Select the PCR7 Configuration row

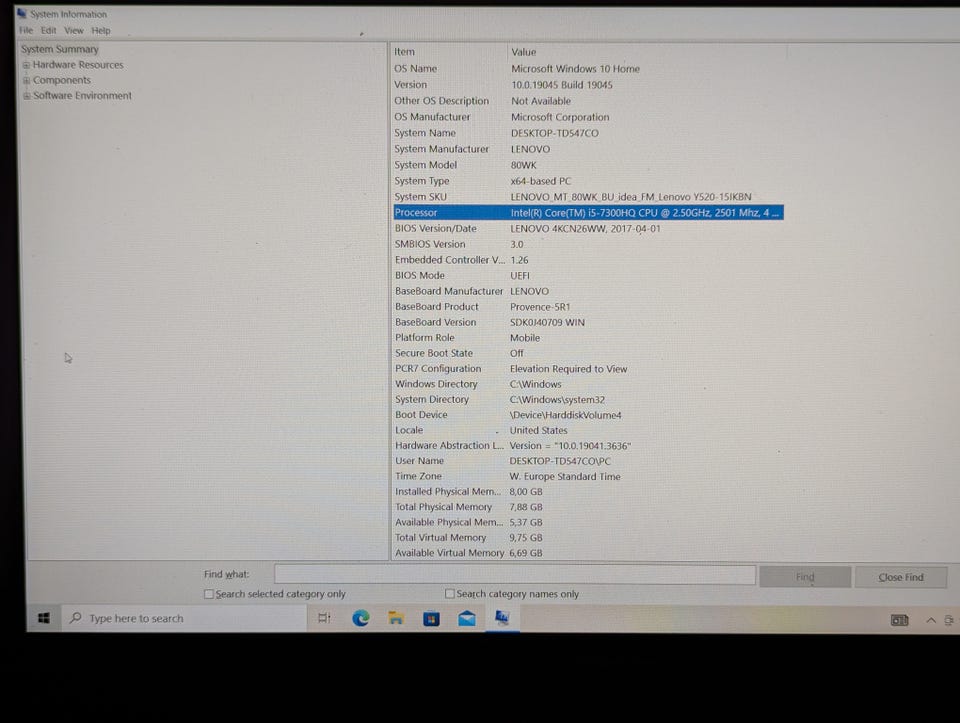(588, 369)
